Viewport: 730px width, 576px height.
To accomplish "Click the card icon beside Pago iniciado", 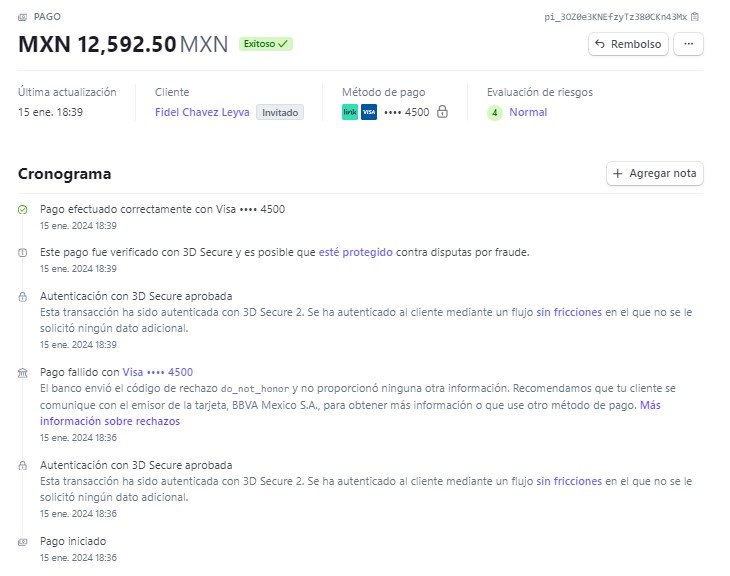I will point(23,541).
